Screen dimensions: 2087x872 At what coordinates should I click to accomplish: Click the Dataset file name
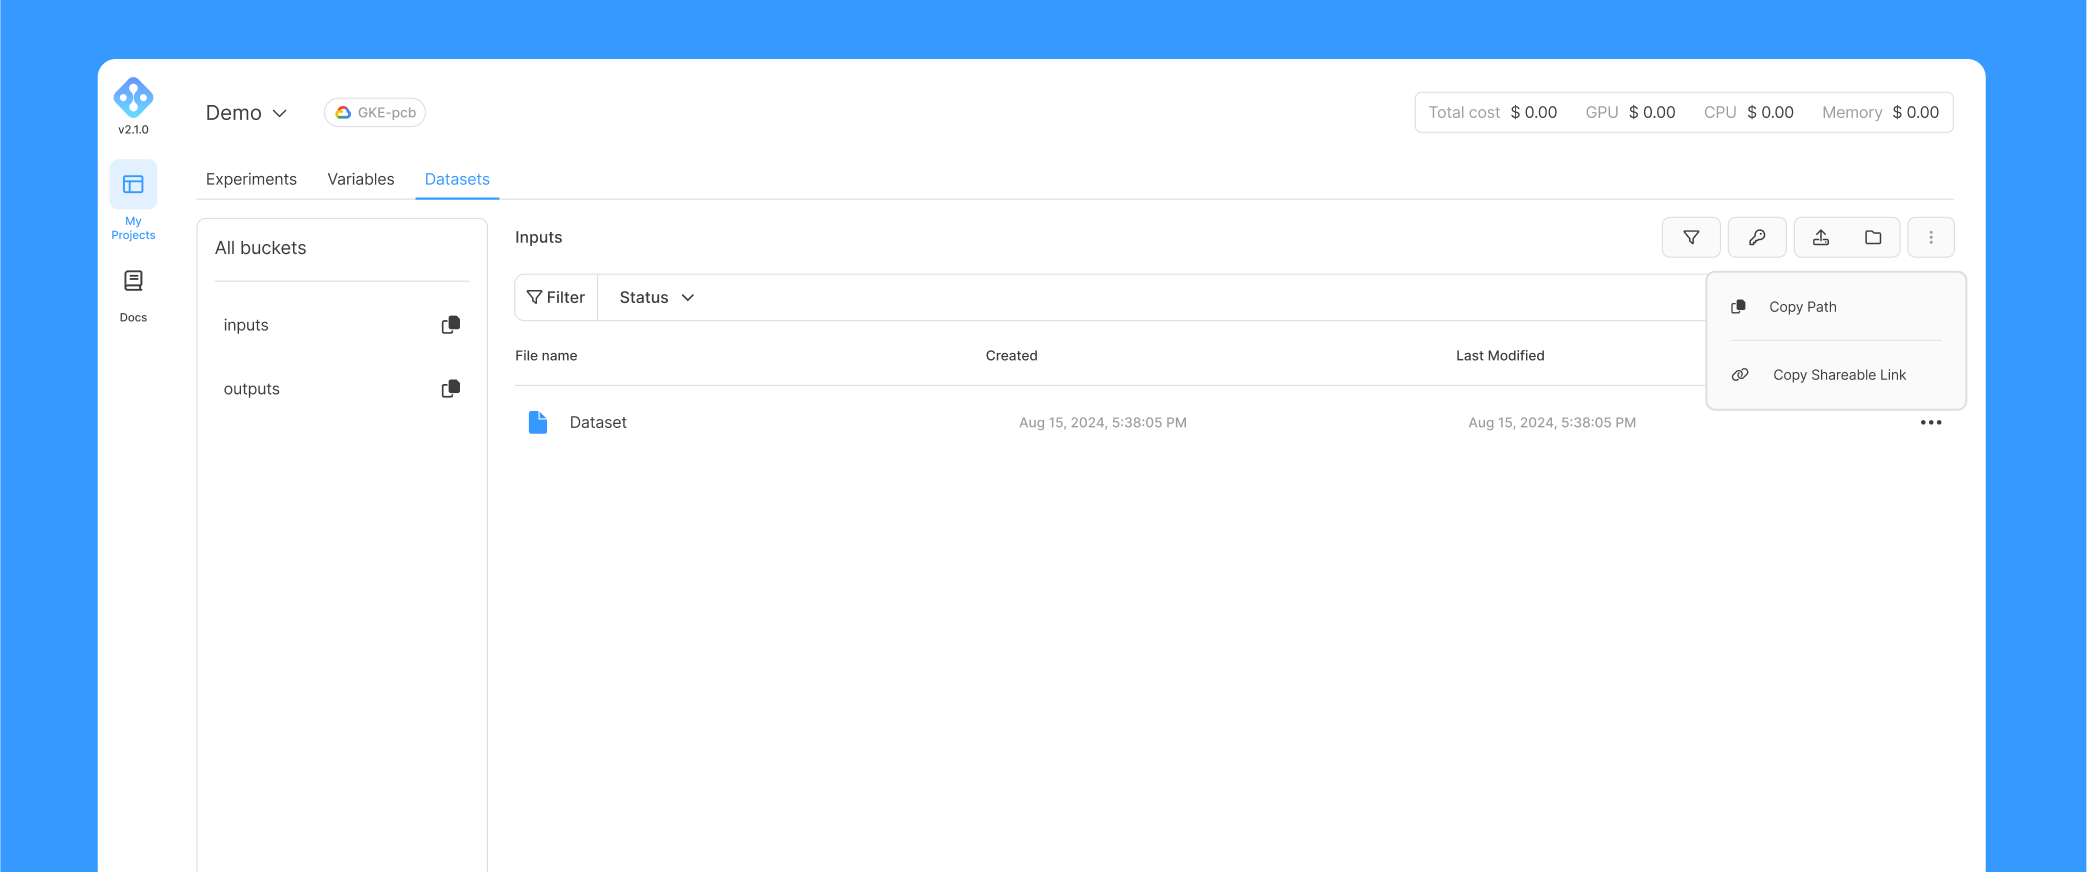pyautogui.click(x=598, y=423)
